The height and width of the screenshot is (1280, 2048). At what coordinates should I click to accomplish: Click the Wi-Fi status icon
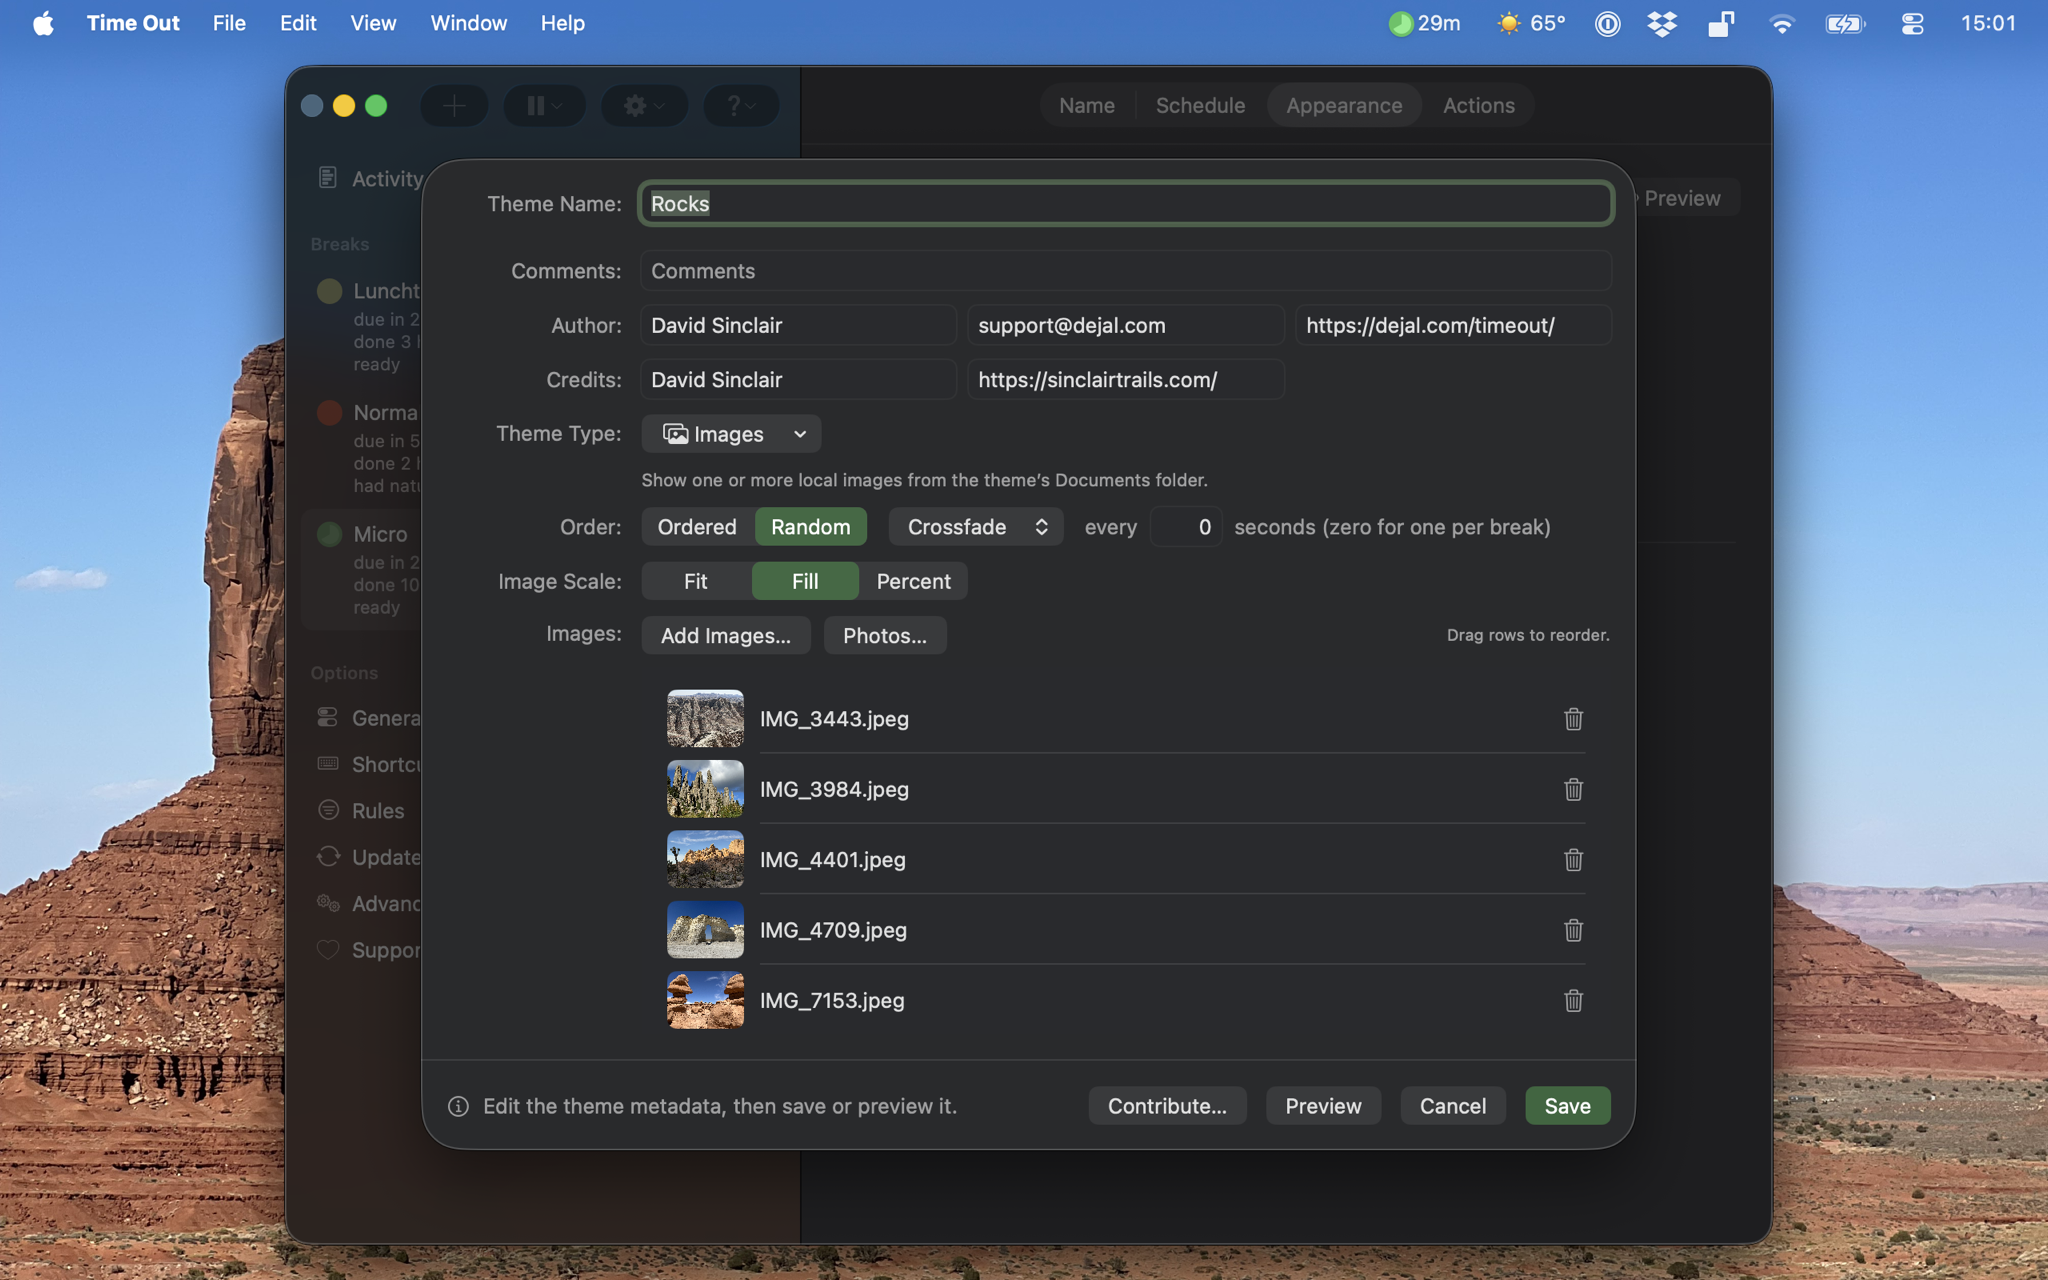[1781, 23]
